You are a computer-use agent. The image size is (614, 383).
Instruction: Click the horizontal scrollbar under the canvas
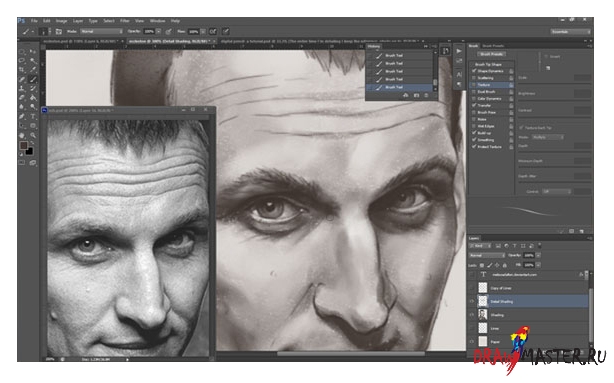click(x=351, y=354)
